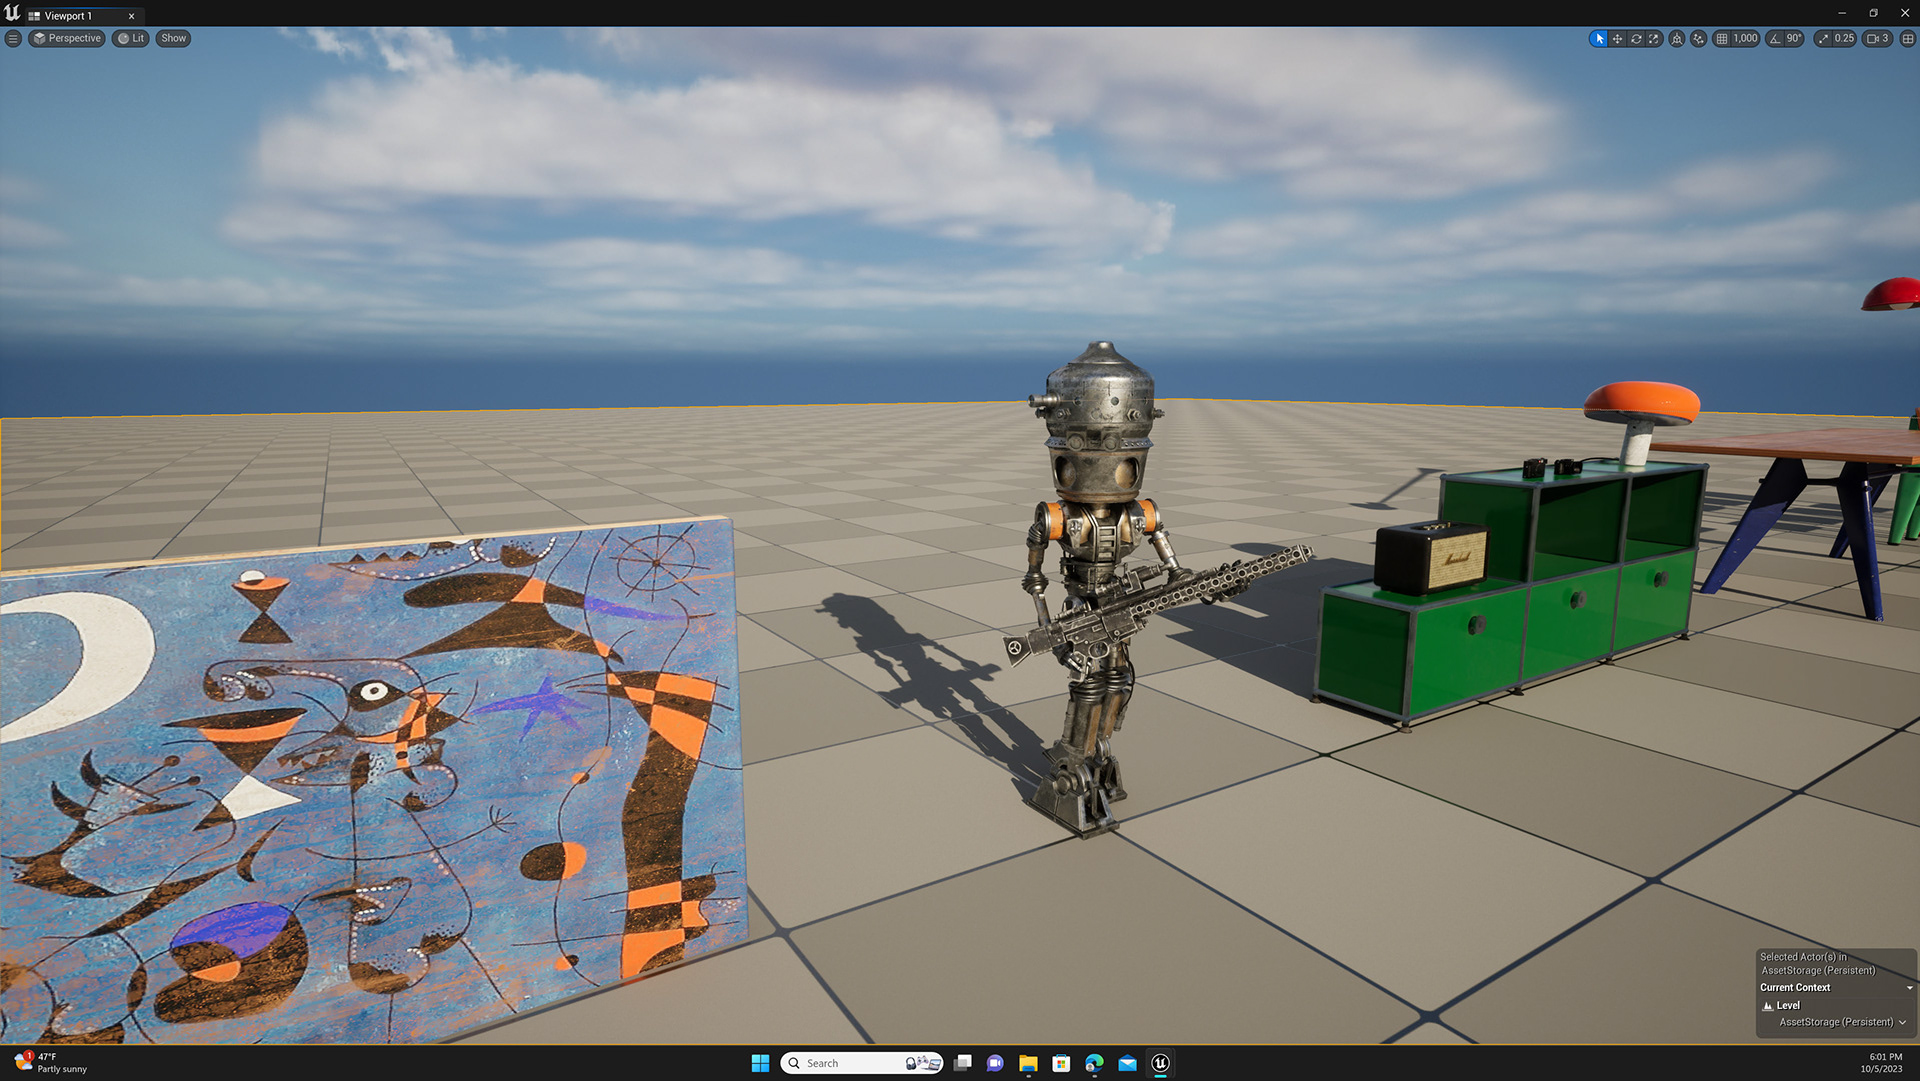
Task: Activate the Scale tool
Action: [1654, 38]
